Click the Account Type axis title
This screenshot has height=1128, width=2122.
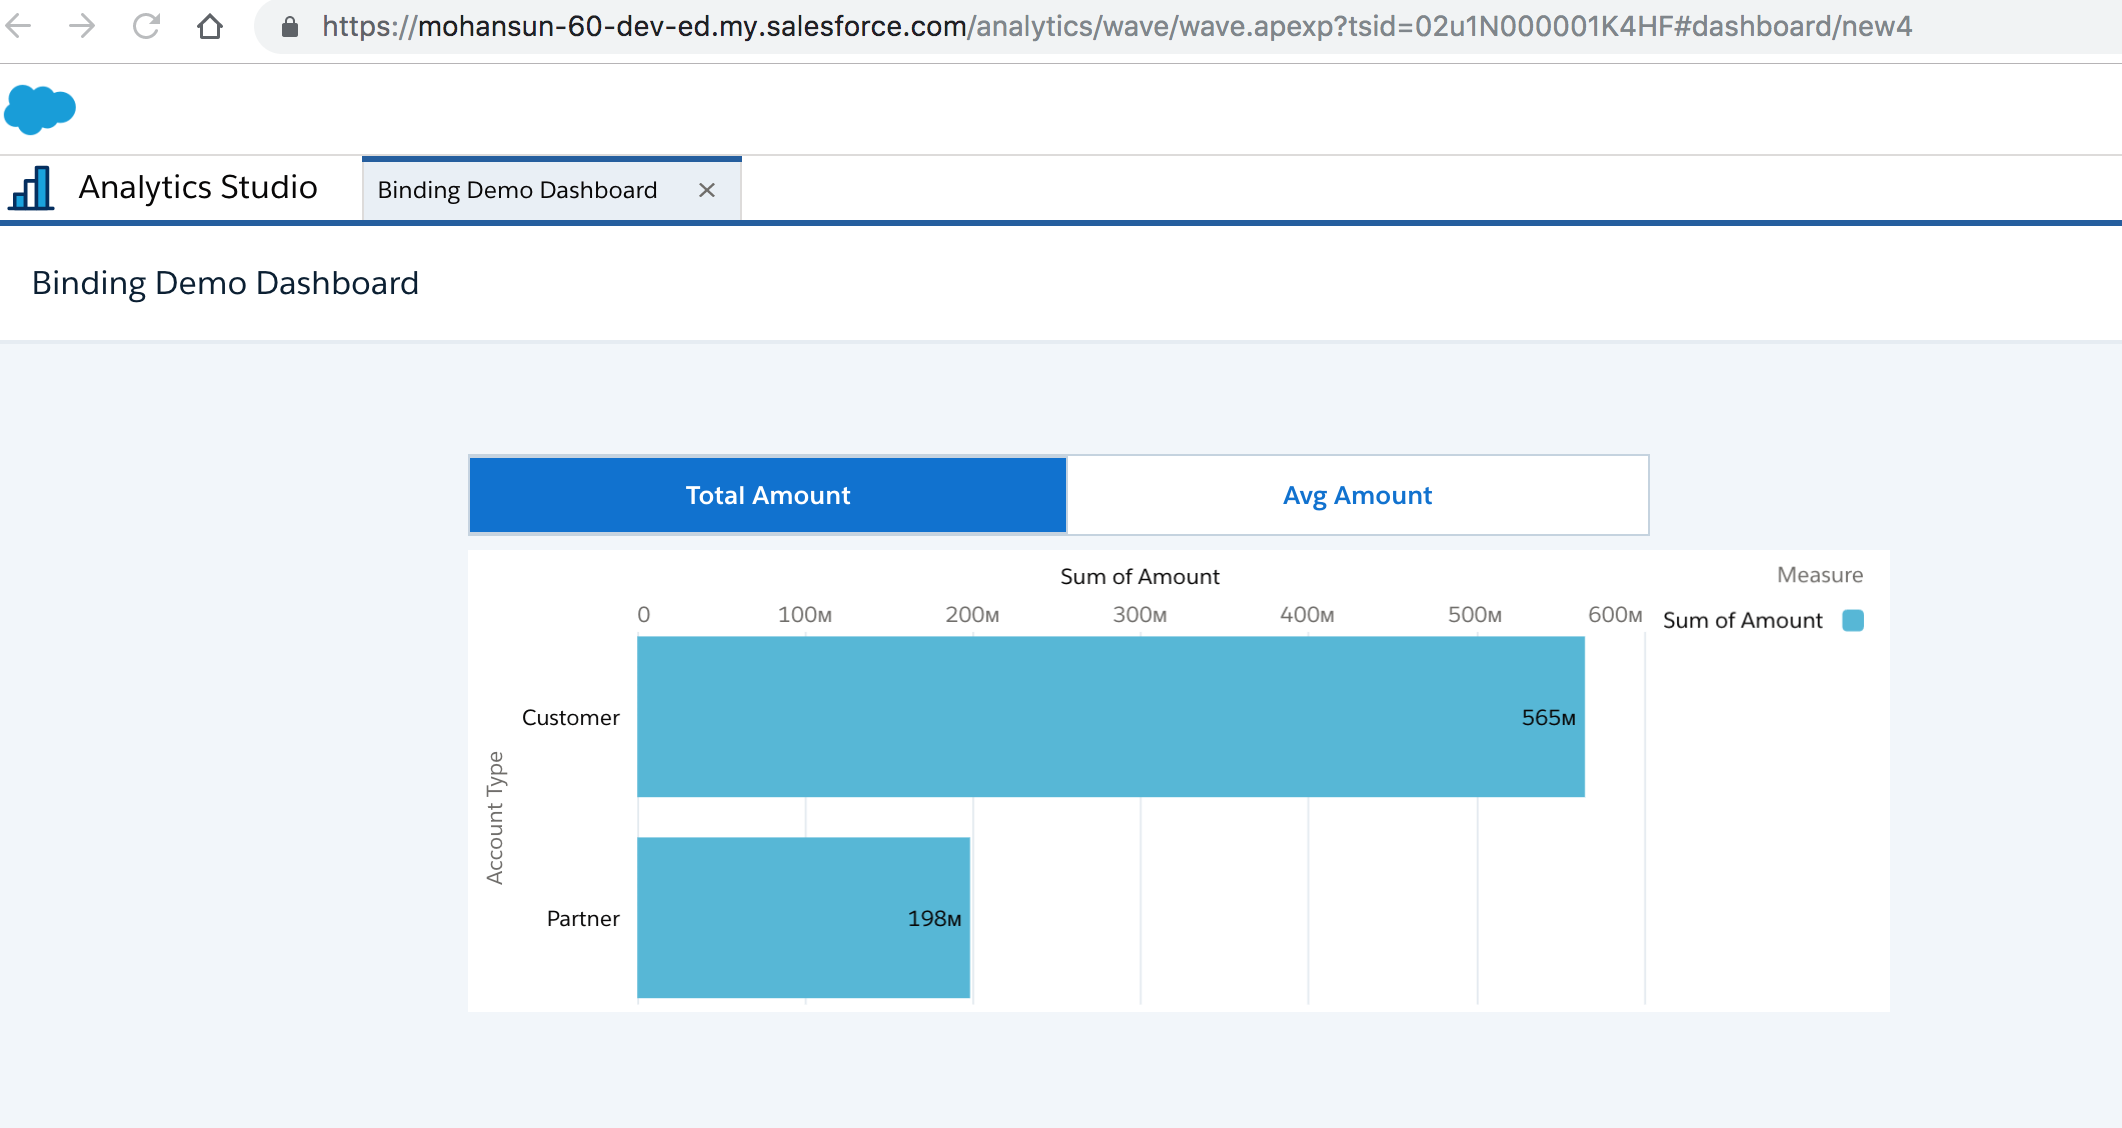click(x=495, y=818)
